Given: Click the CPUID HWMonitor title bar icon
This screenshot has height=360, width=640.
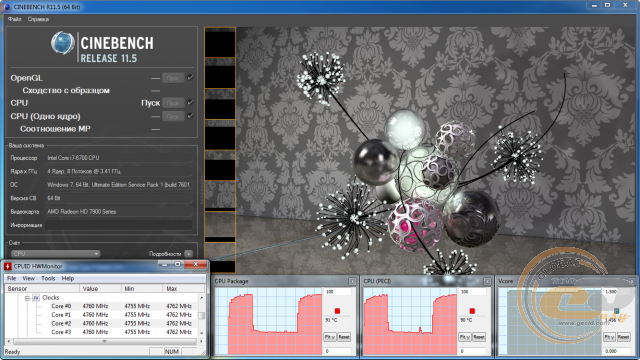Looking at the screenshot, I should 8,266.
